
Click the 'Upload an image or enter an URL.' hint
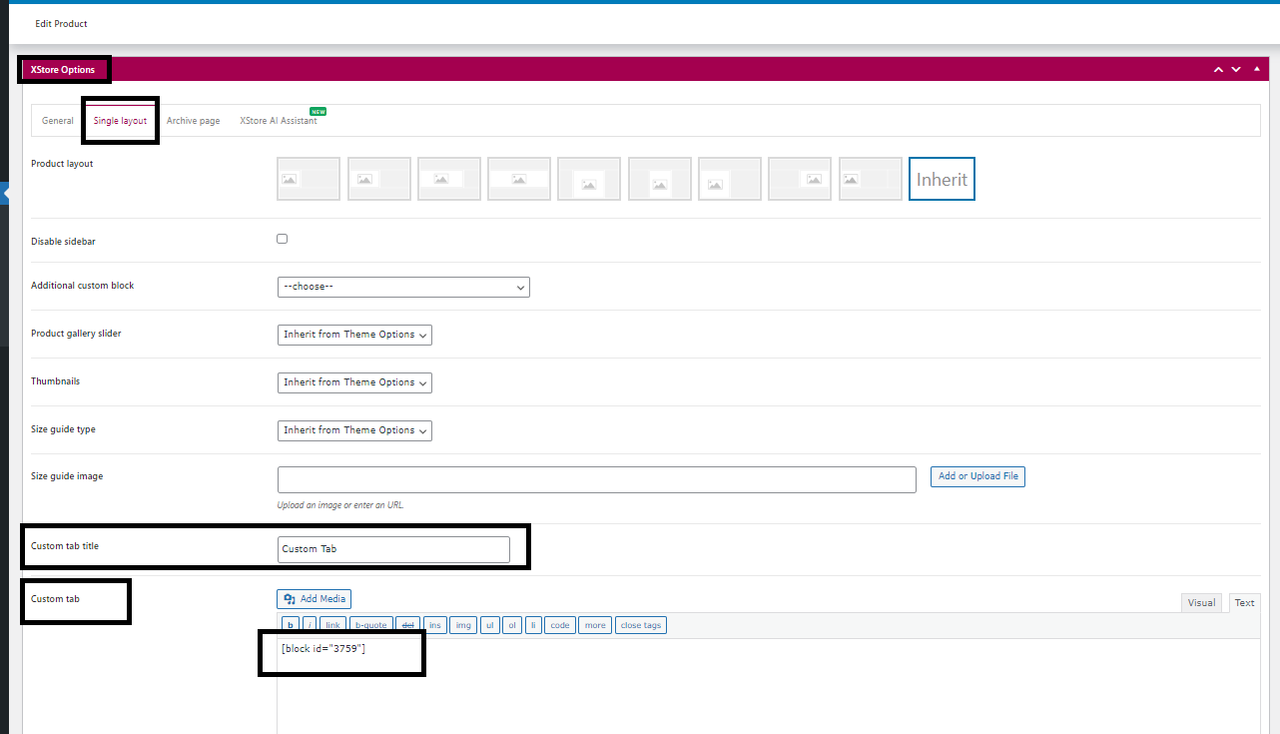pyautogui.click(x=341, y=505)
